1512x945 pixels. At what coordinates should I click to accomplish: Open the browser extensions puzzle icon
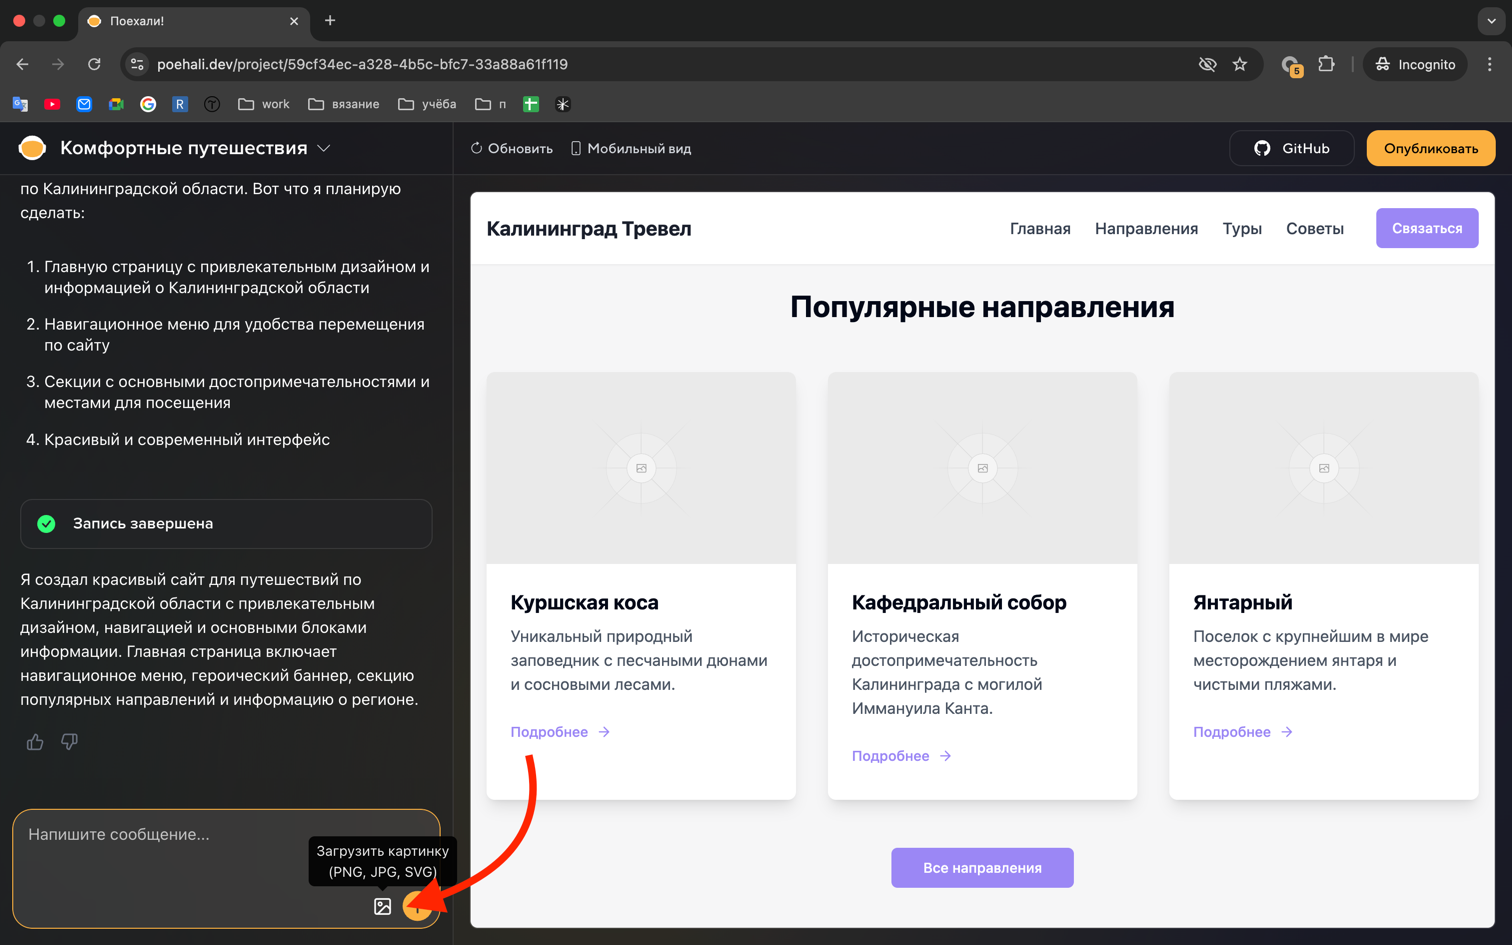coord(1327,63)
